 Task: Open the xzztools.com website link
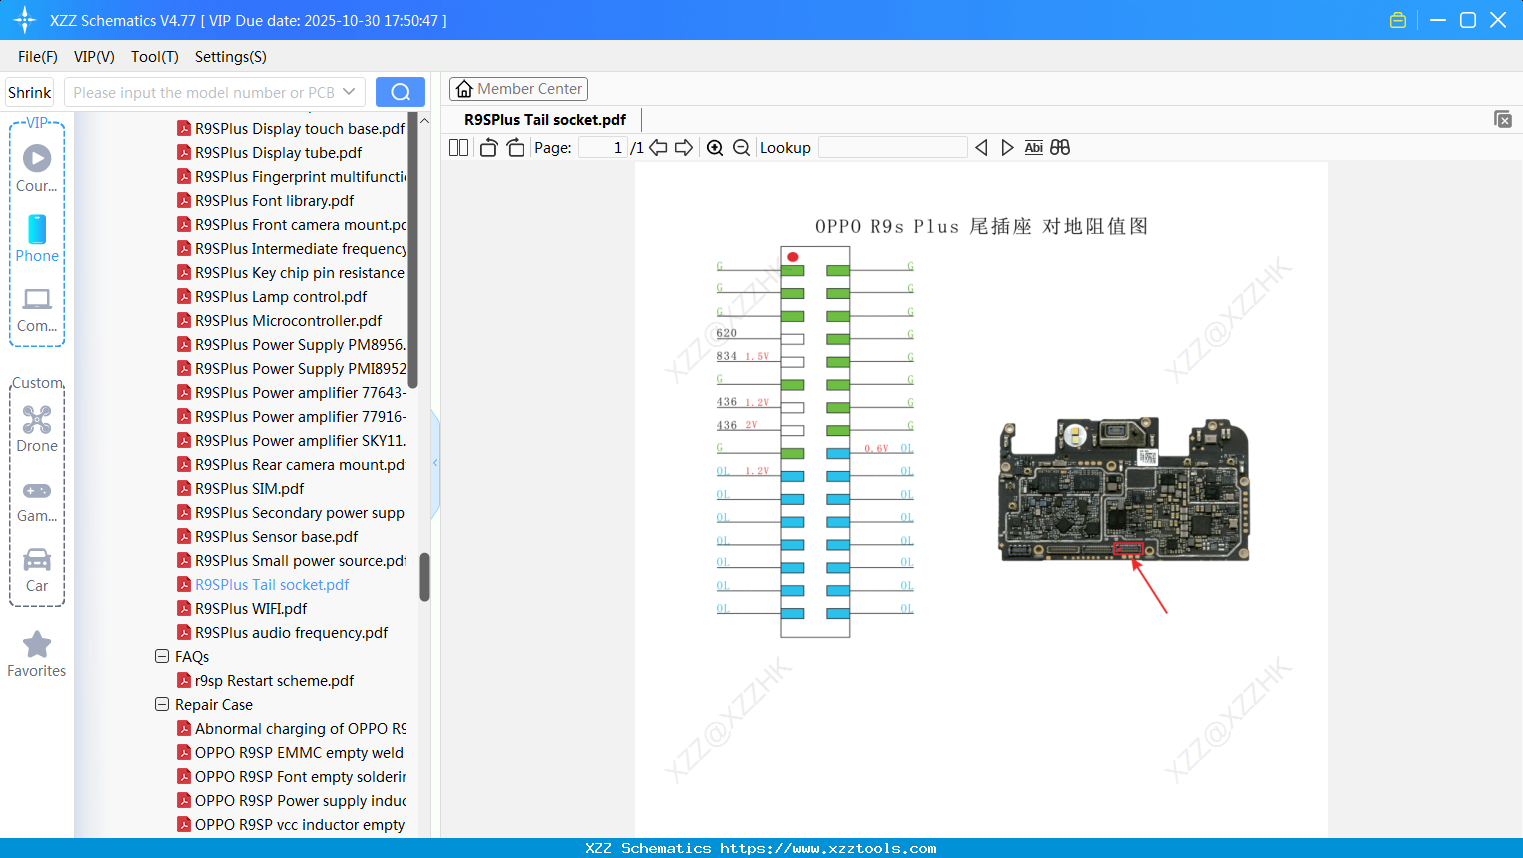click(828, 848)
